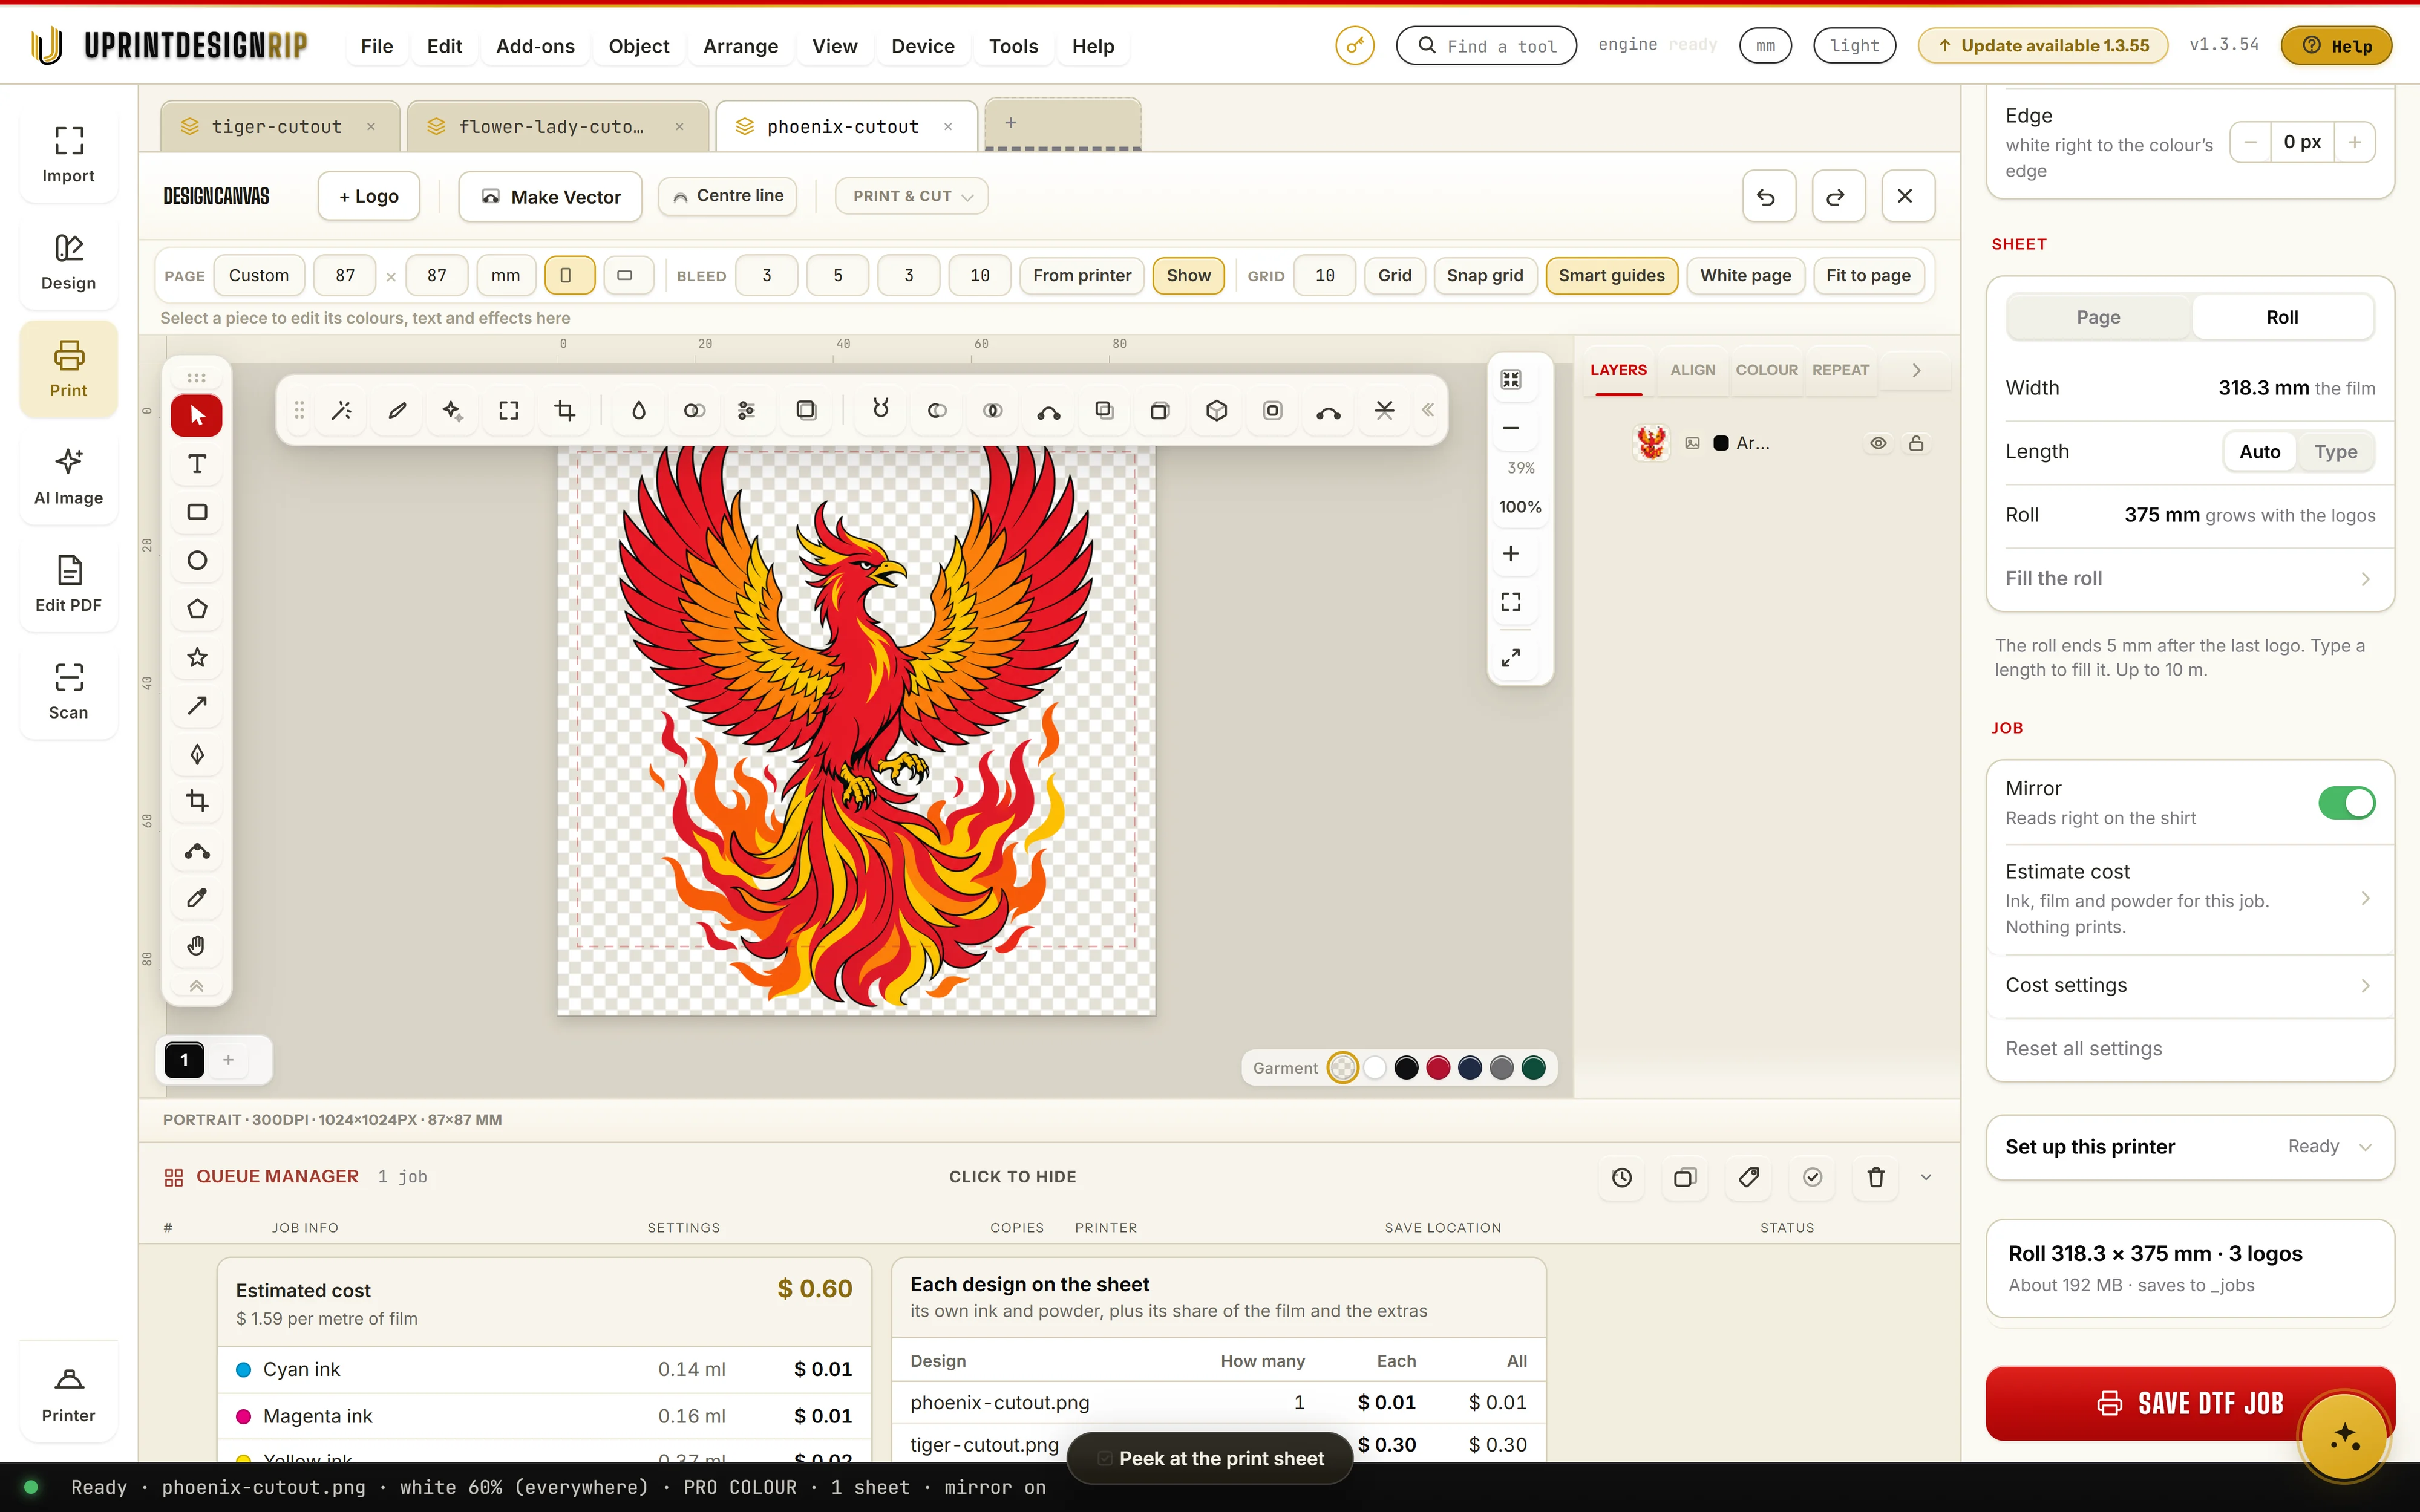Open the Custom page size dropdown

pyautogui.click(x=258, y=275)
